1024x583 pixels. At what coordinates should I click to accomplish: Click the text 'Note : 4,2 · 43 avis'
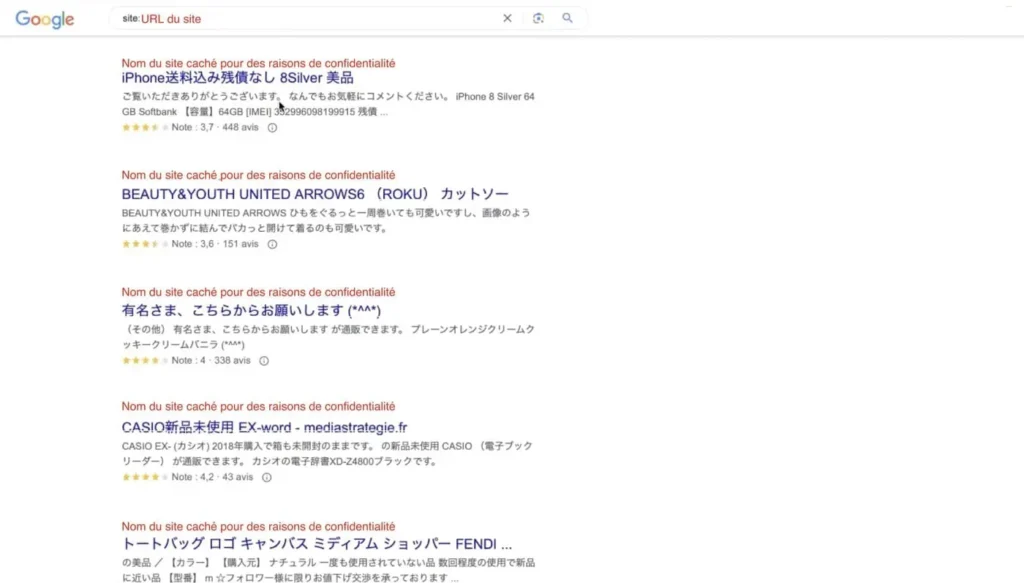coord(212,477)
